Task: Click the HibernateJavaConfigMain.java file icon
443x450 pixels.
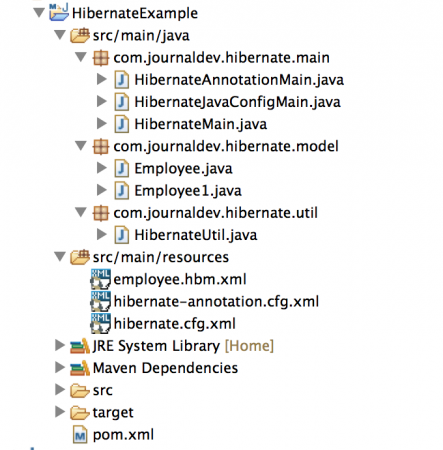Action: pyautogui.click(x=122, y=102)
